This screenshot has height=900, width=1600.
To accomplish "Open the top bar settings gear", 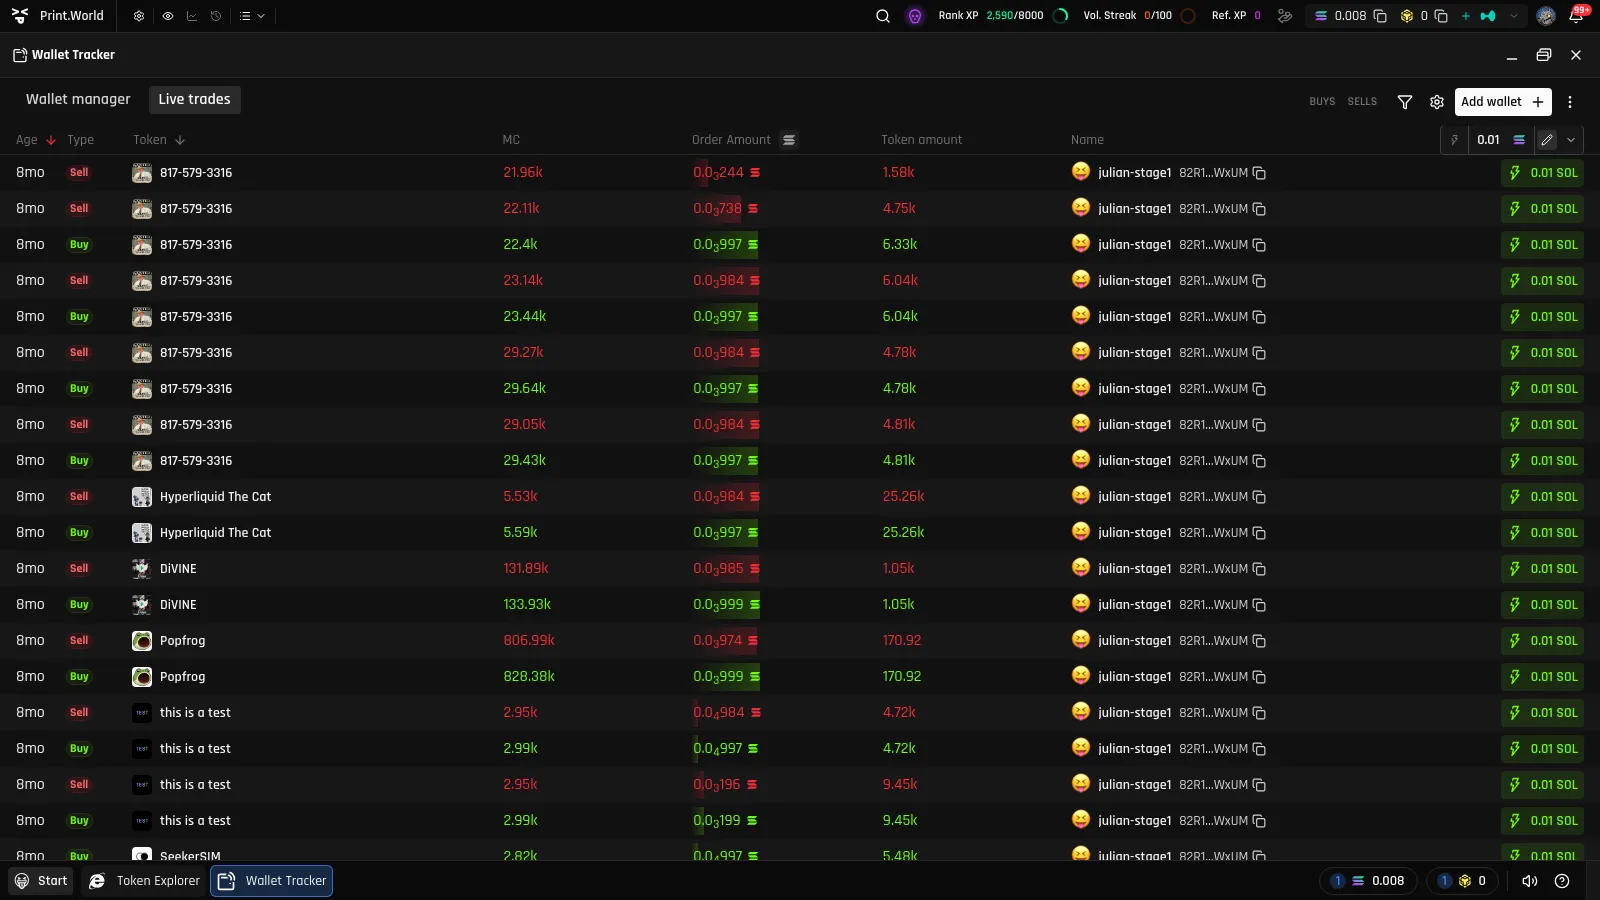I will point(139,16).
